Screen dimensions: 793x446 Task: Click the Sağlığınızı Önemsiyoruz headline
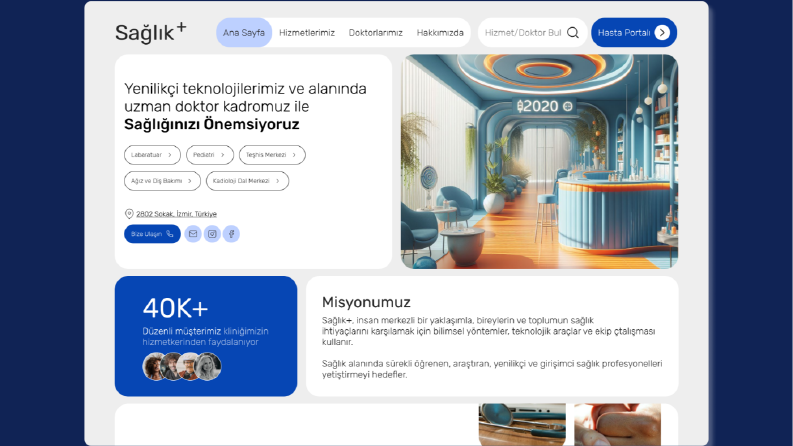click(212, 124)
